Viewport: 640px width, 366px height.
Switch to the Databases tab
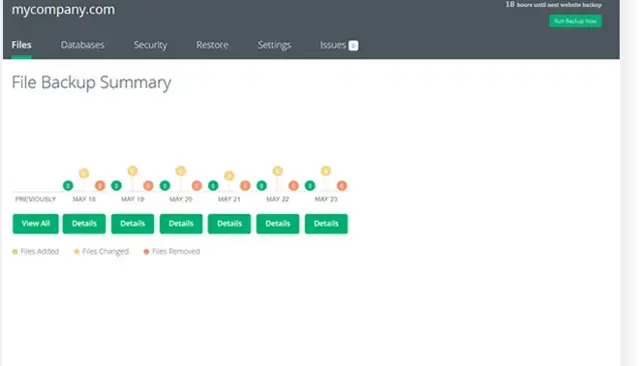click(82, 45)
